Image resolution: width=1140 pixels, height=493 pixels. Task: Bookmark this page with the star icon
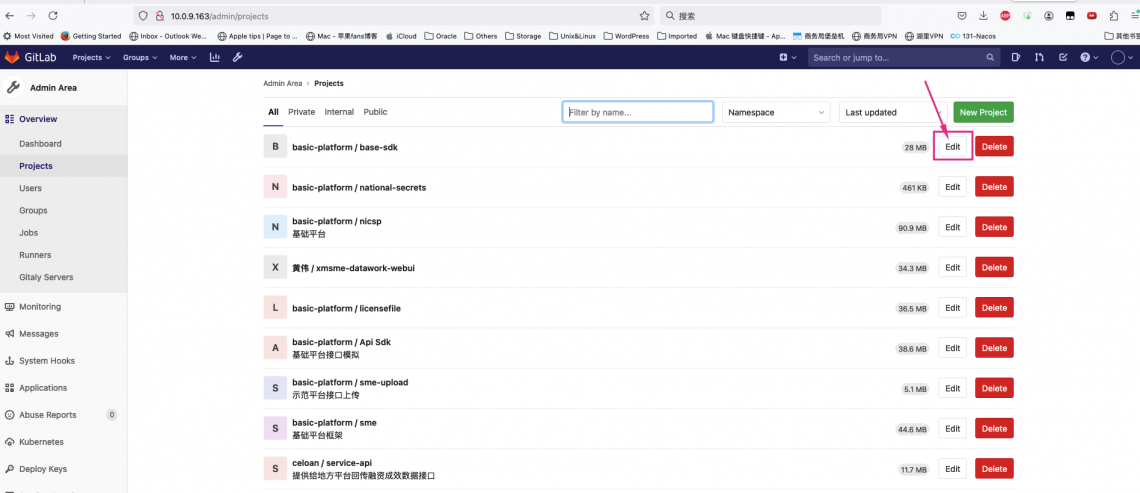click(x=644, y=16)
